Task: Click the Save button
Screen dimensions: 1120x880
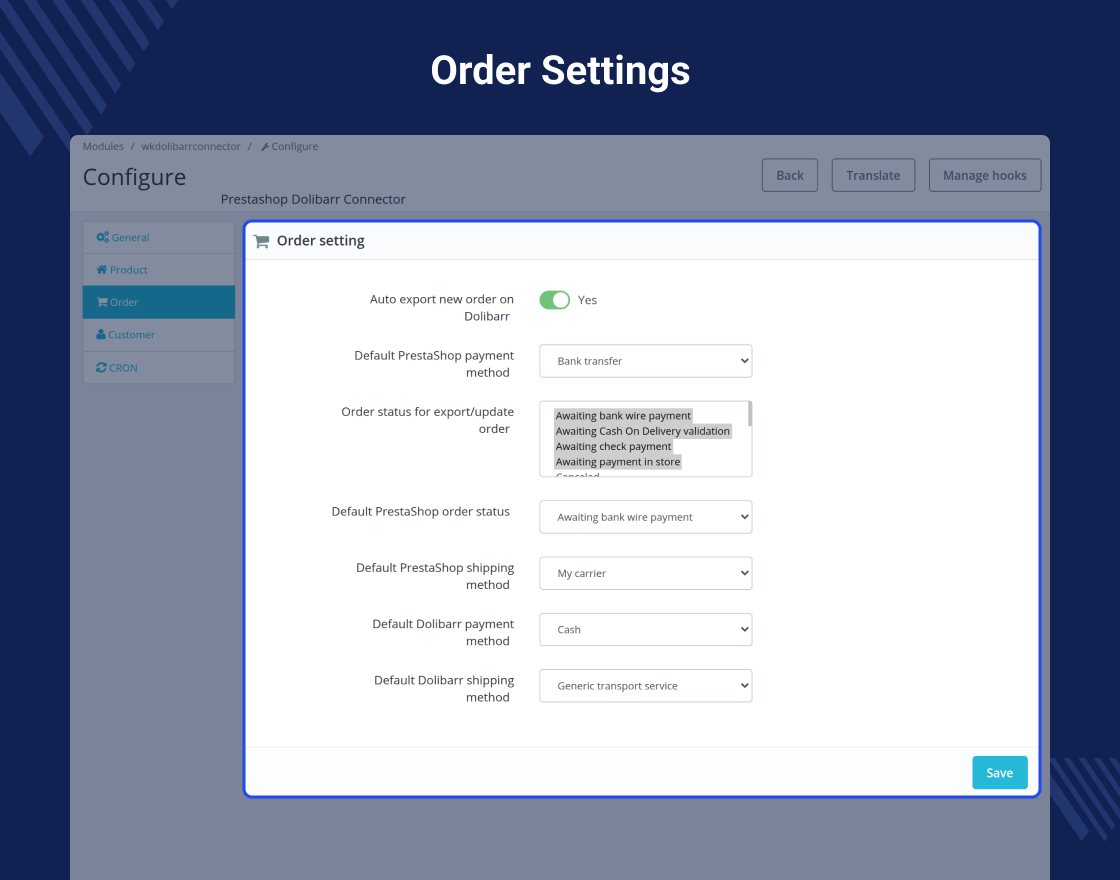Action: tap(1000, 773)
